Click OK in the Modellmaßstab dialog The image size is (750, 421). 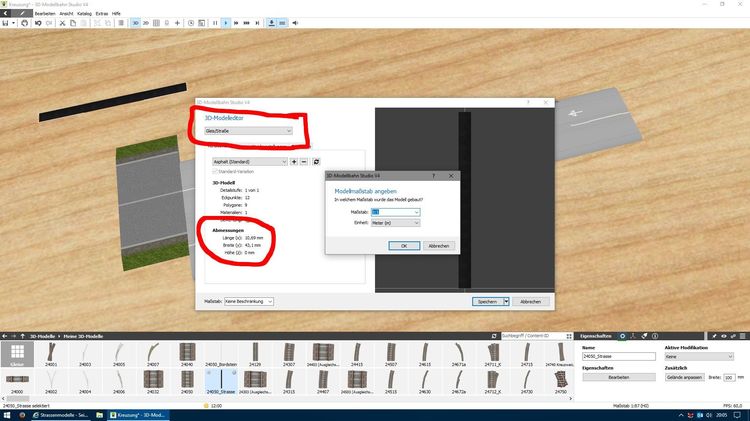click(404, 246)
